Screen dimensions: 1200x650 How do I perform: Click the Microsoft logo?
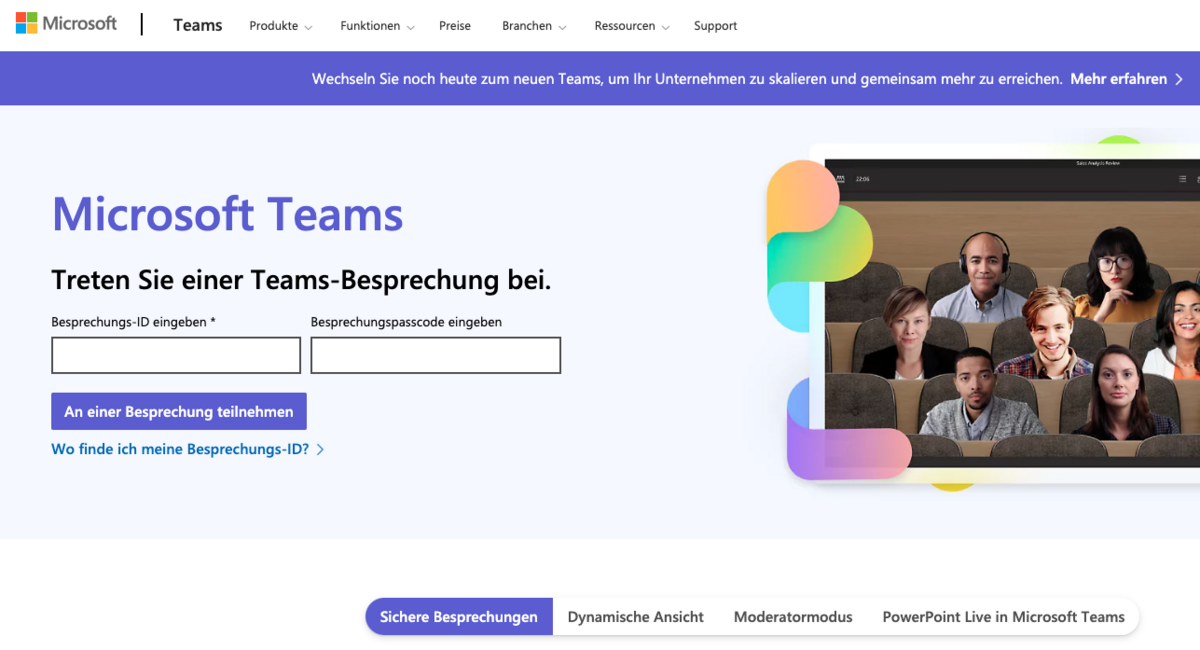(x=66, y=24)
